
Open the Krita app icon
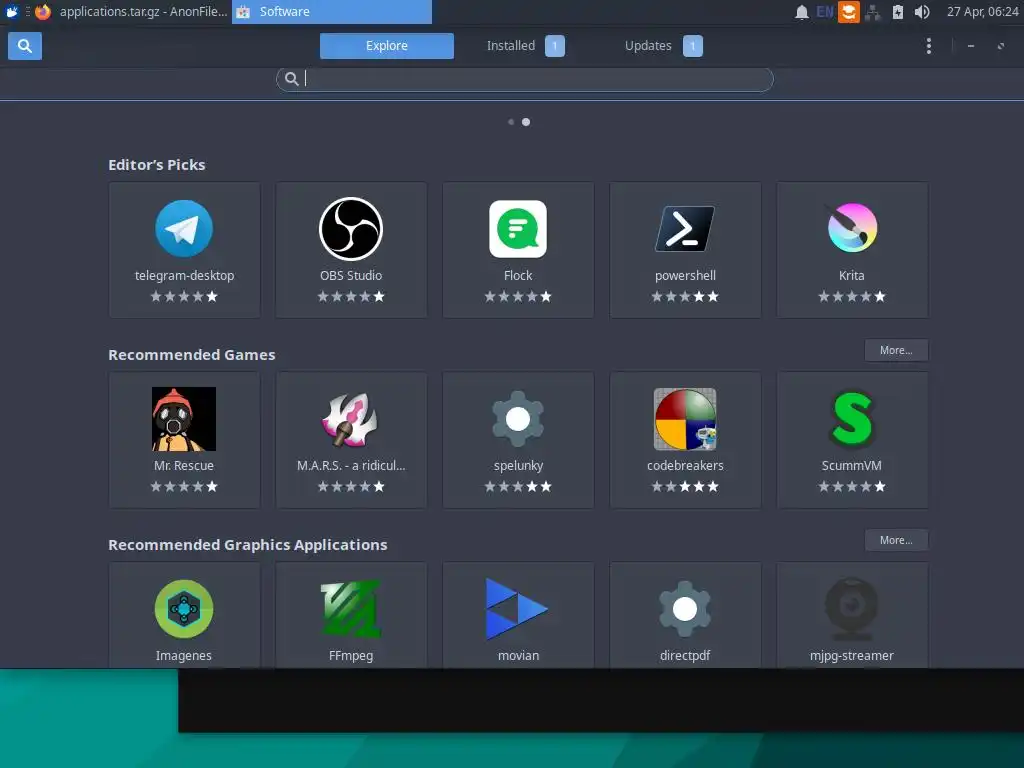(x=852, y=227)
